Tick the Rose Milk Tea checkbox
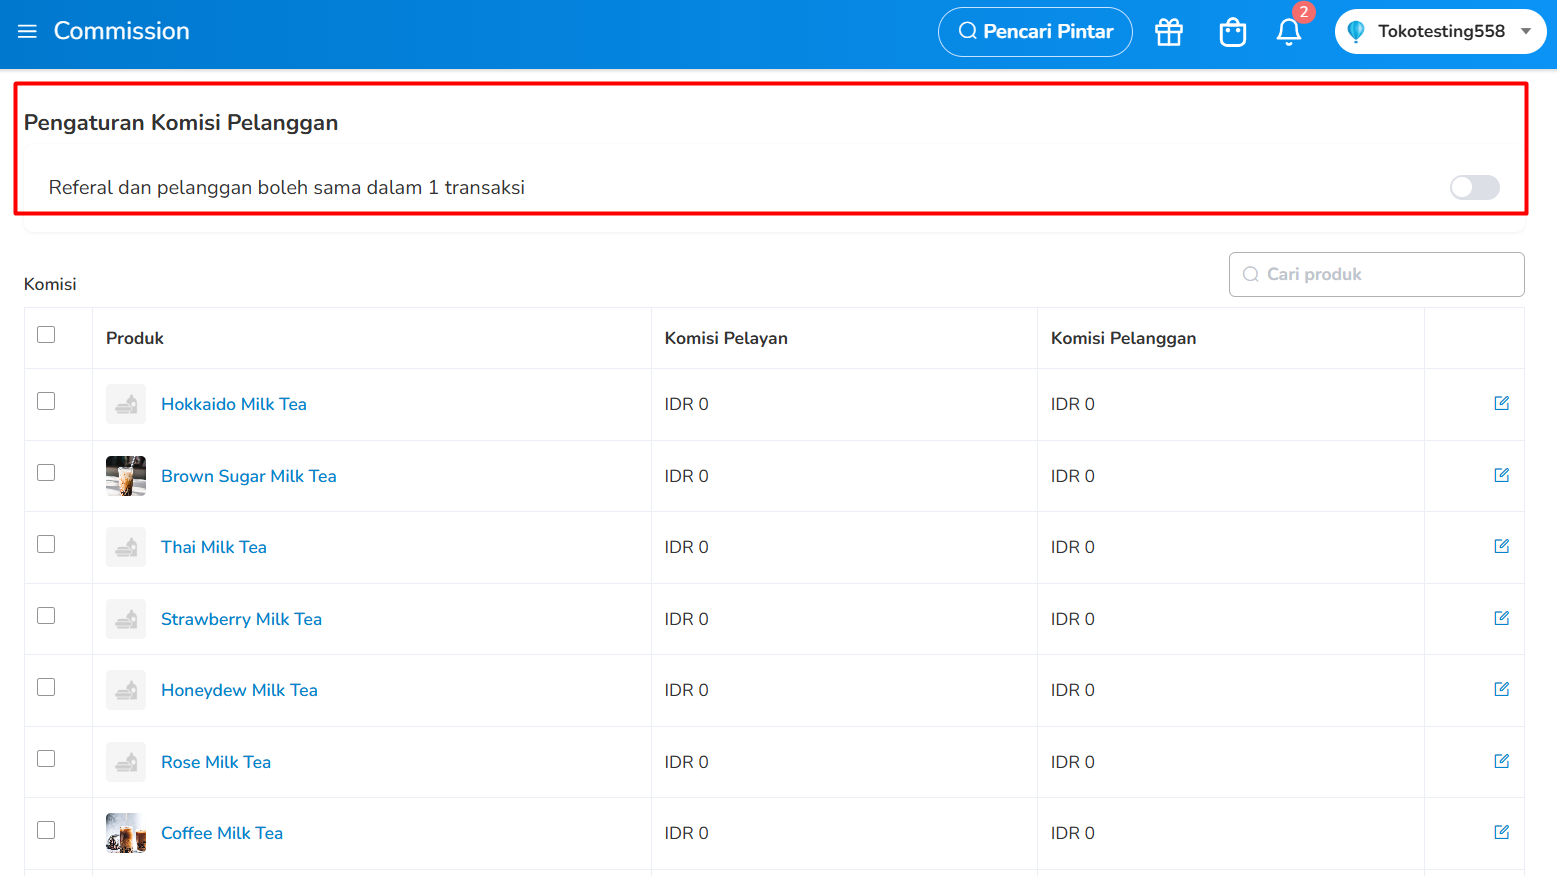Screen dimensions: 1557x876 (46, 759)
